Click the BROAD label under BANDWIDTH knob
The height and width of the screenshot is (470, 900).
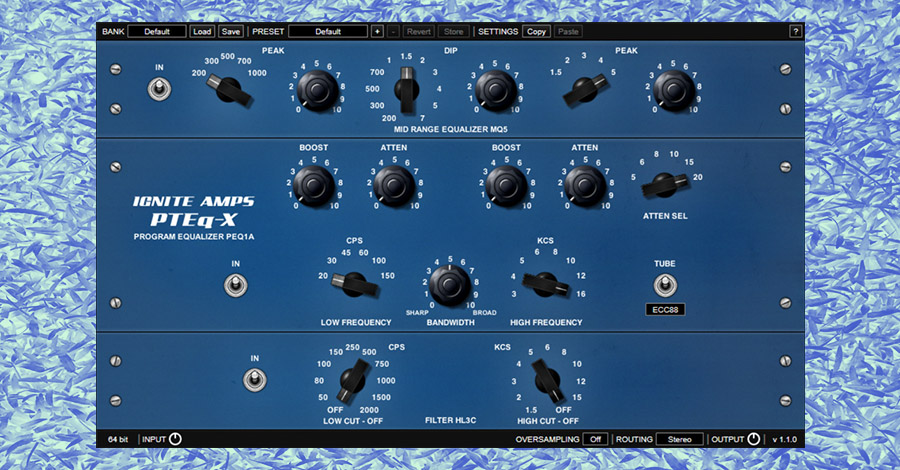coord(484,313)
